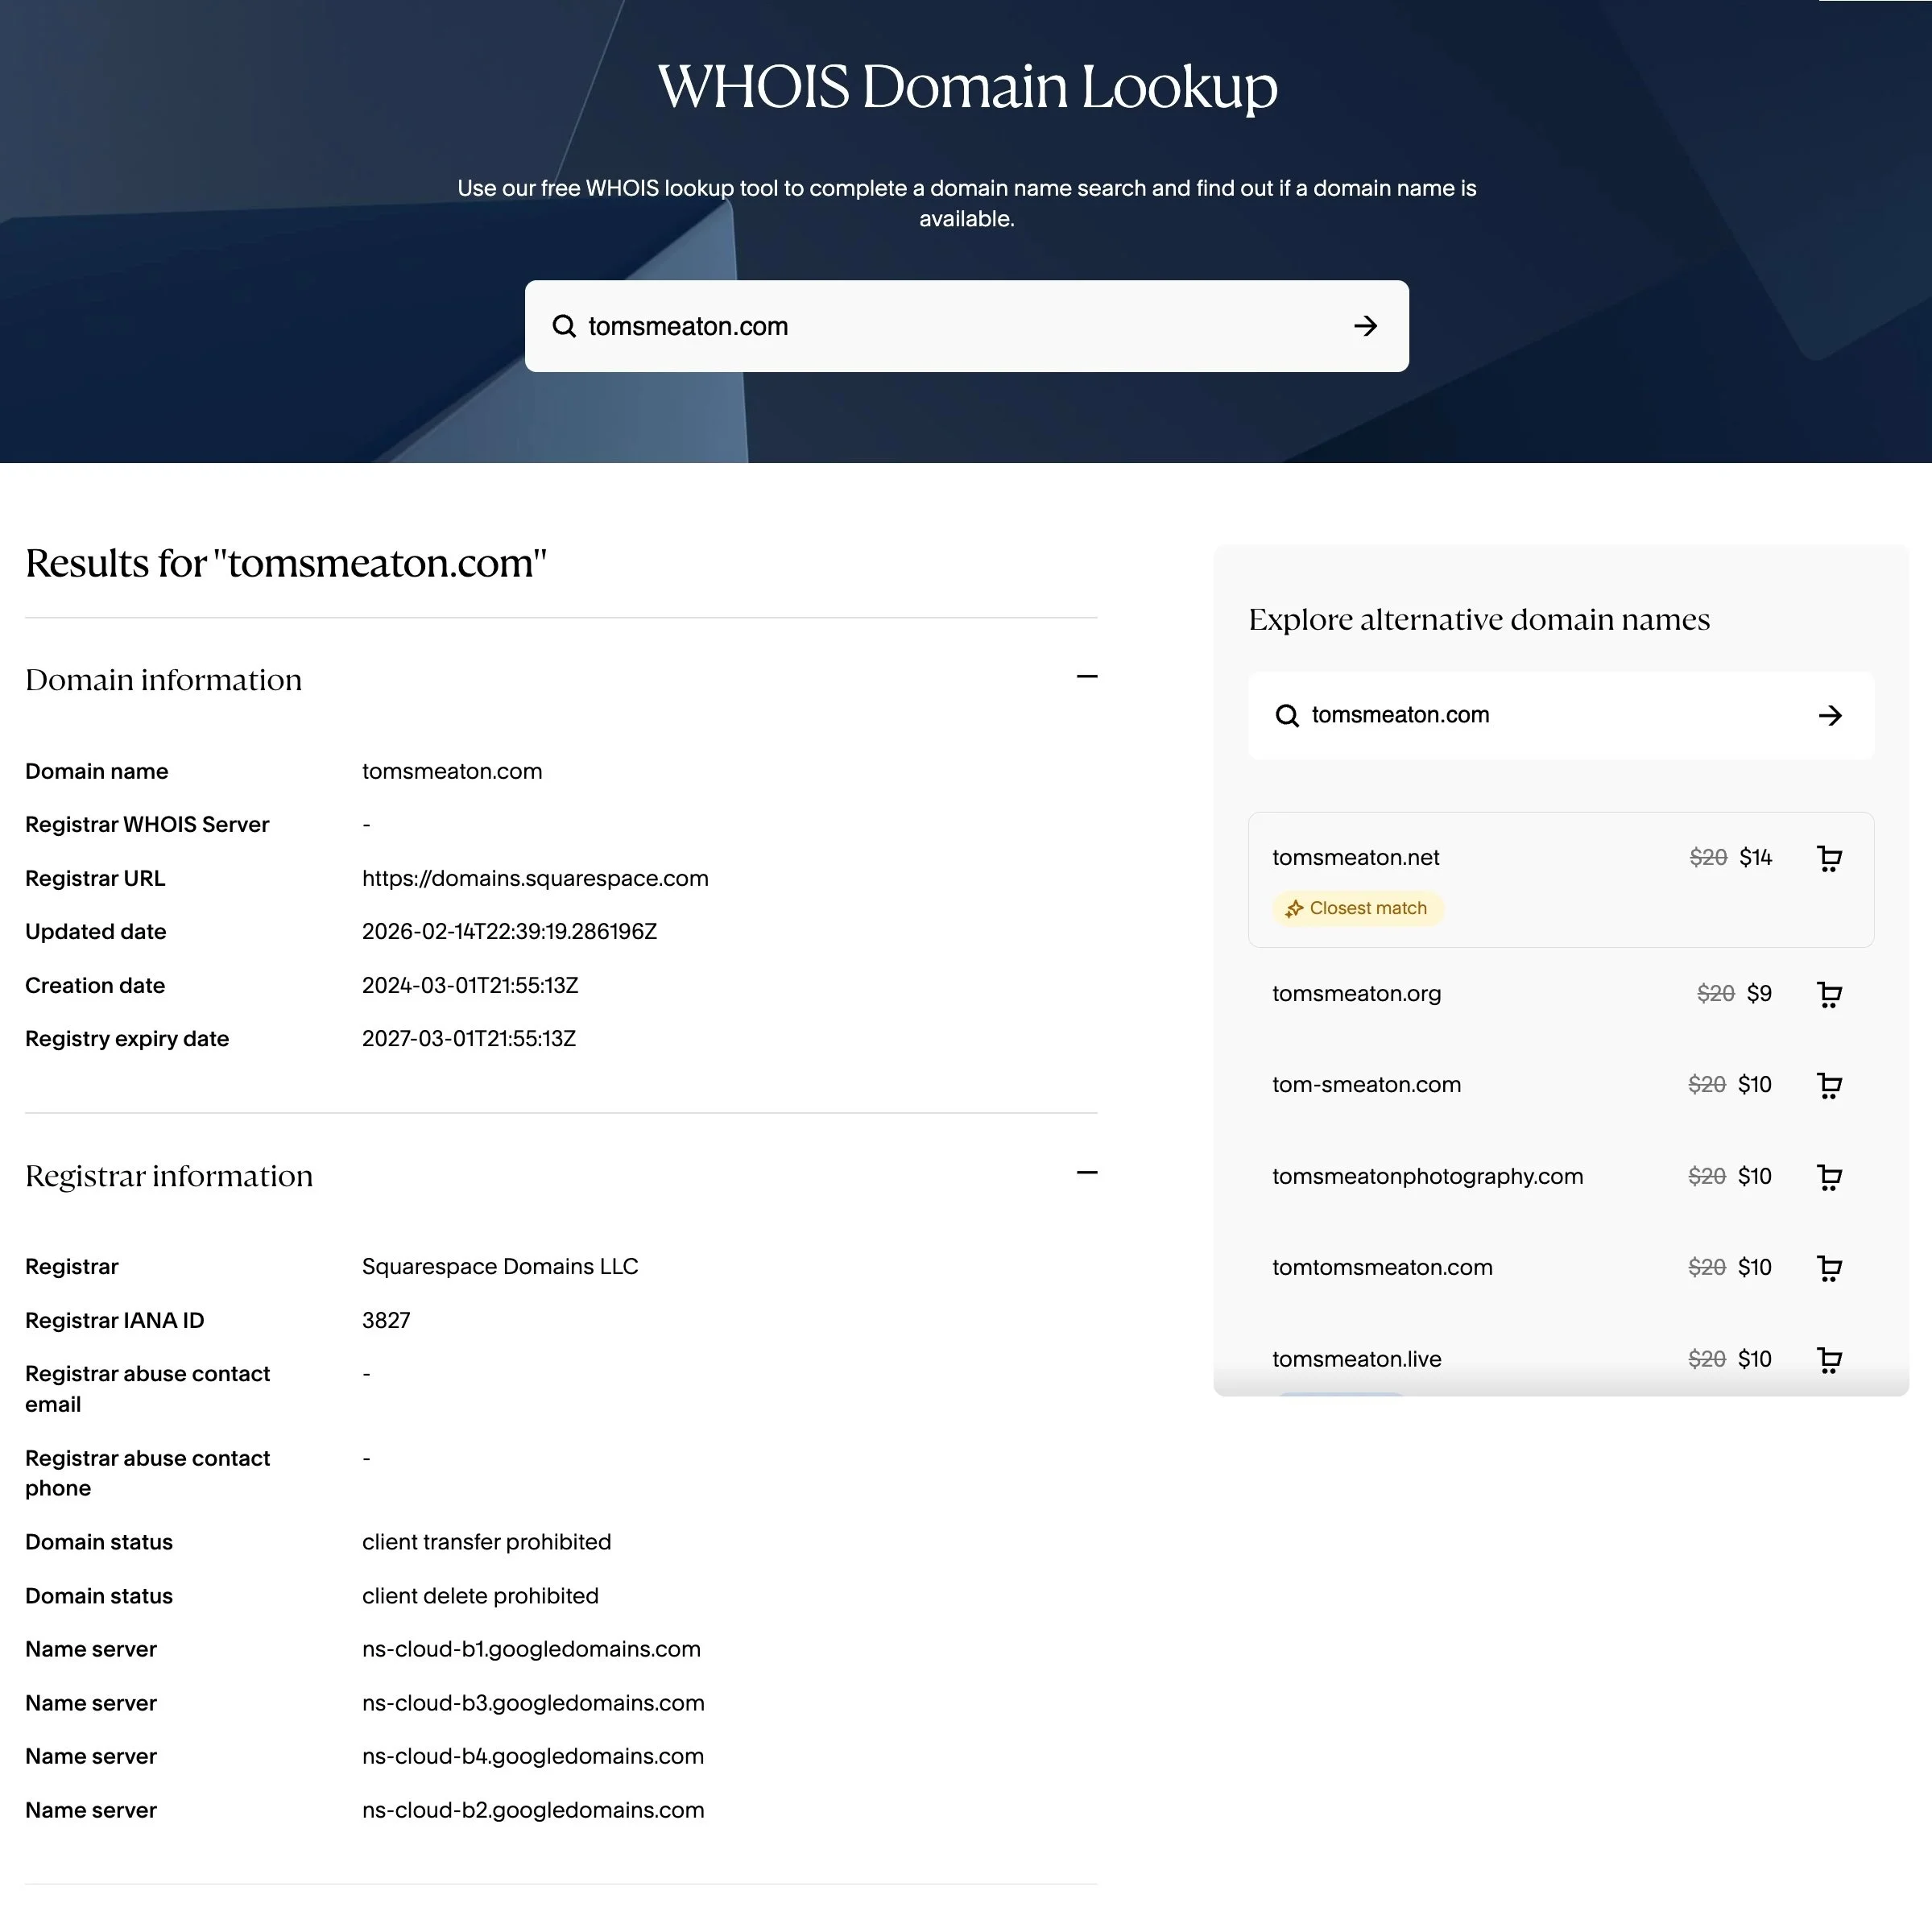Viewport: 1932px width, 1932px height.
Task: Click the Creation date value 2024-03-01T21:55:13Z
Action: click(470, 985)
